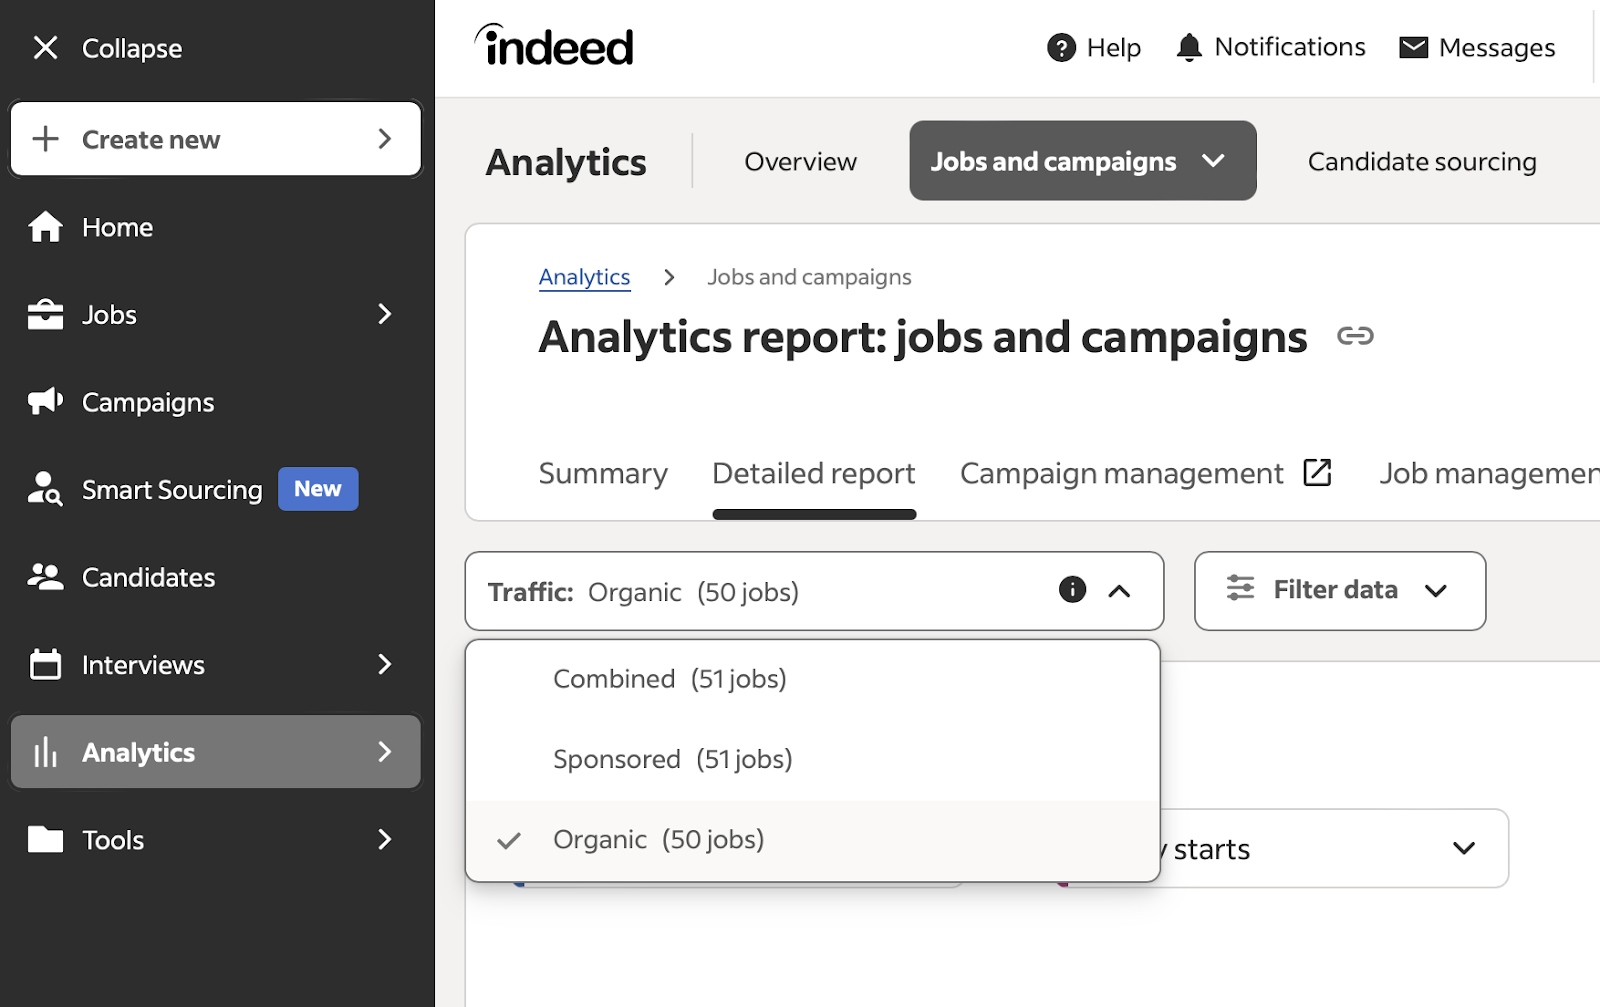Click the Campaigns megaphone icon
1600x1007 pixels.
click(45, 401)
